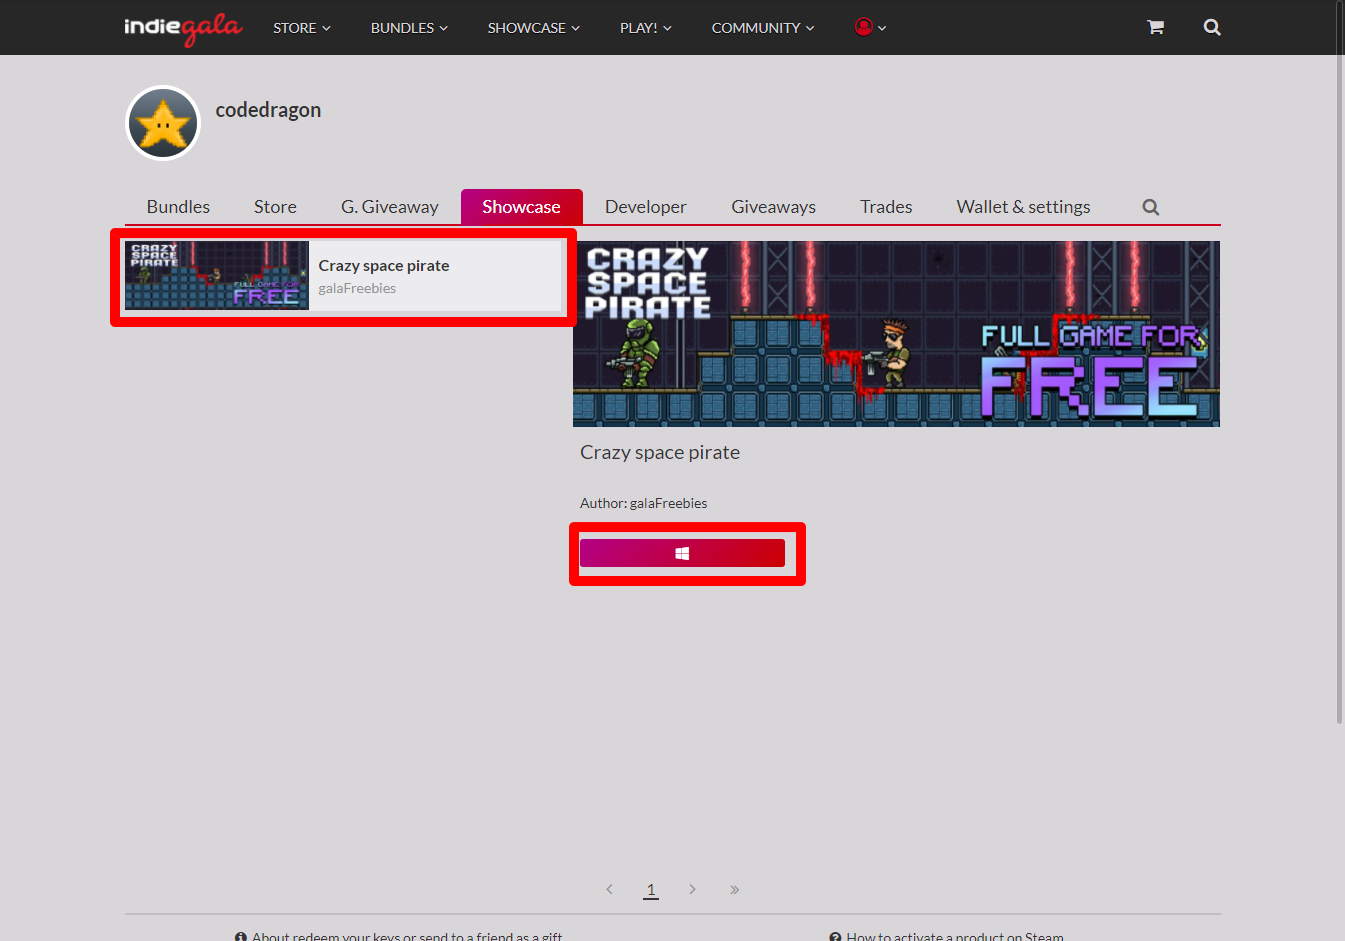1345x941 pixels.
Task: Go to next page arrow
Action: point(692,889)
